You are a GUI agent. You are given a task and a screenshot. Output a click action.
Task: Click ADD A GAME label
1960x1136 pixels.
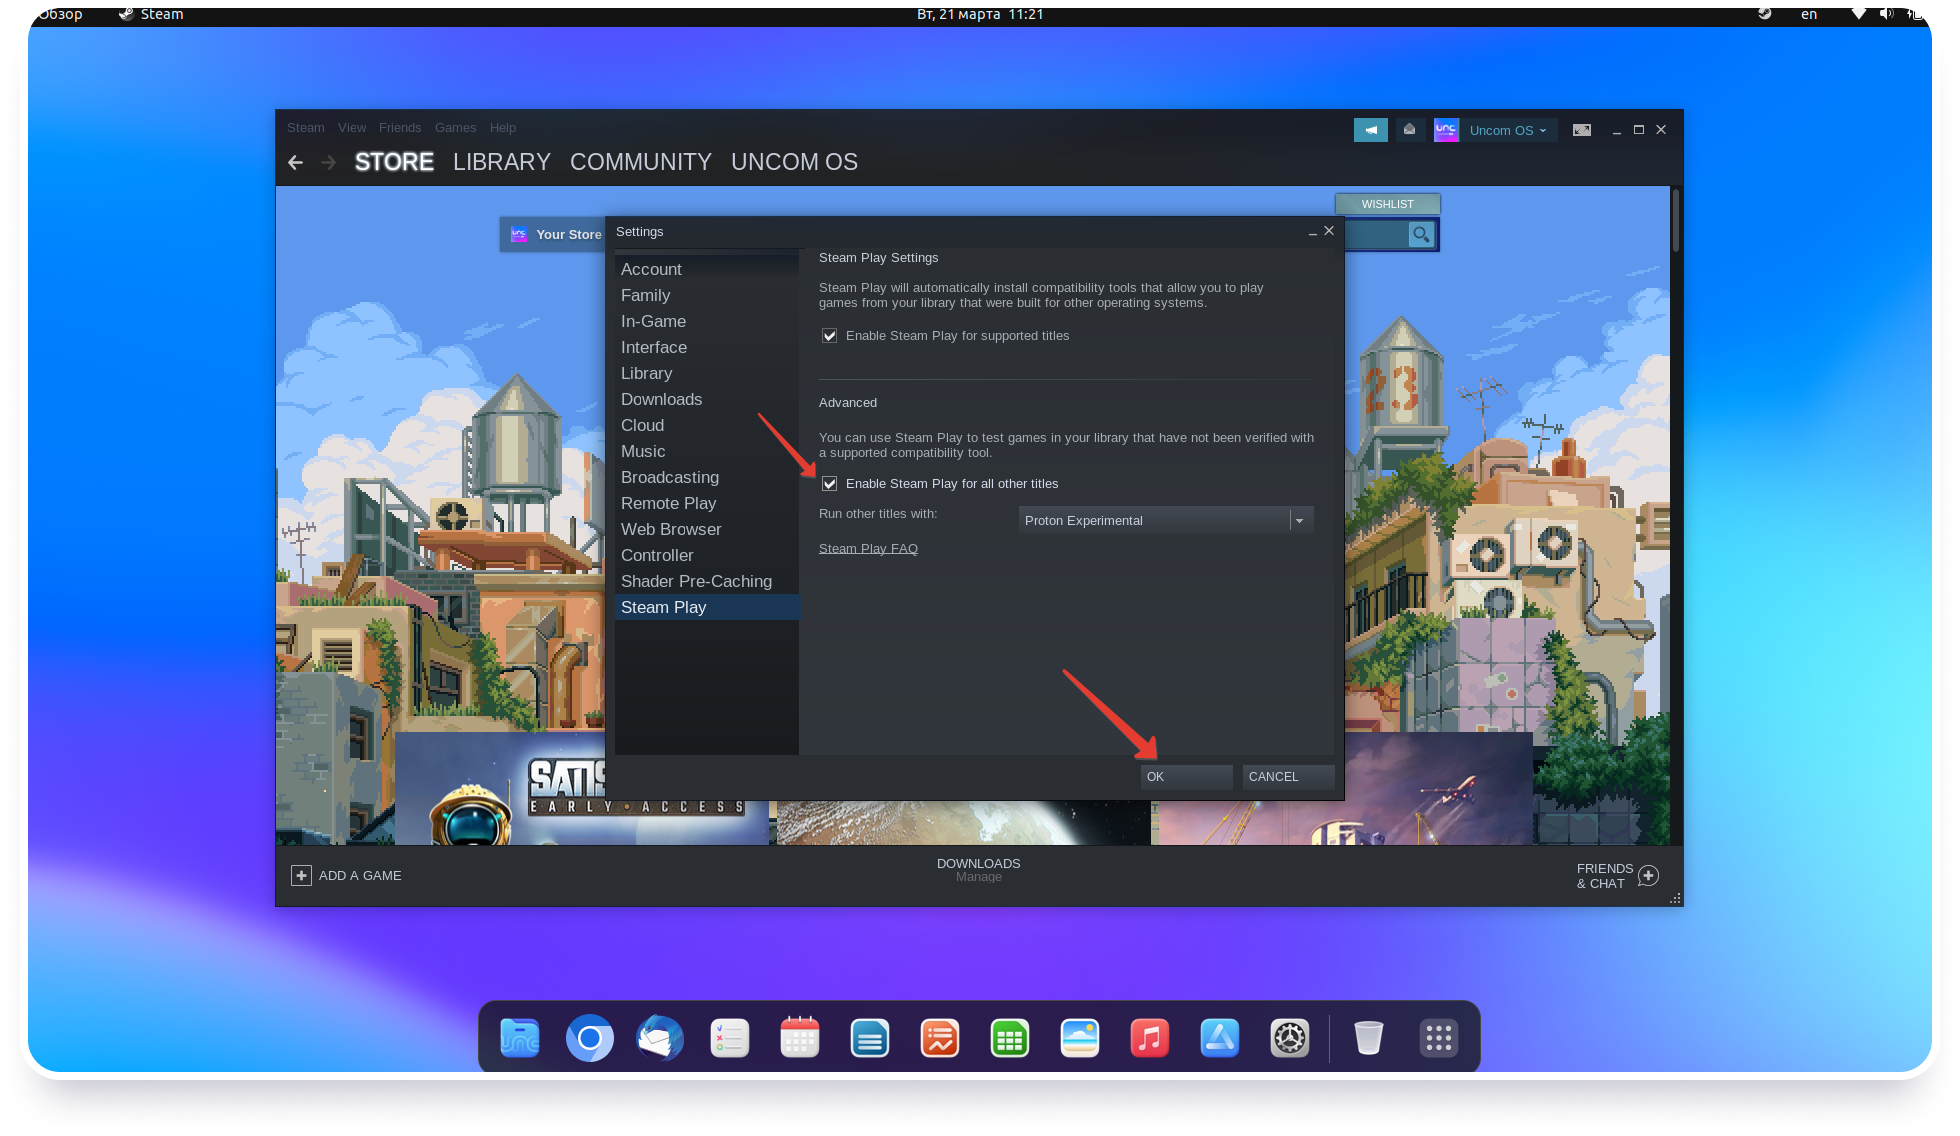click(x=360, y=875)
